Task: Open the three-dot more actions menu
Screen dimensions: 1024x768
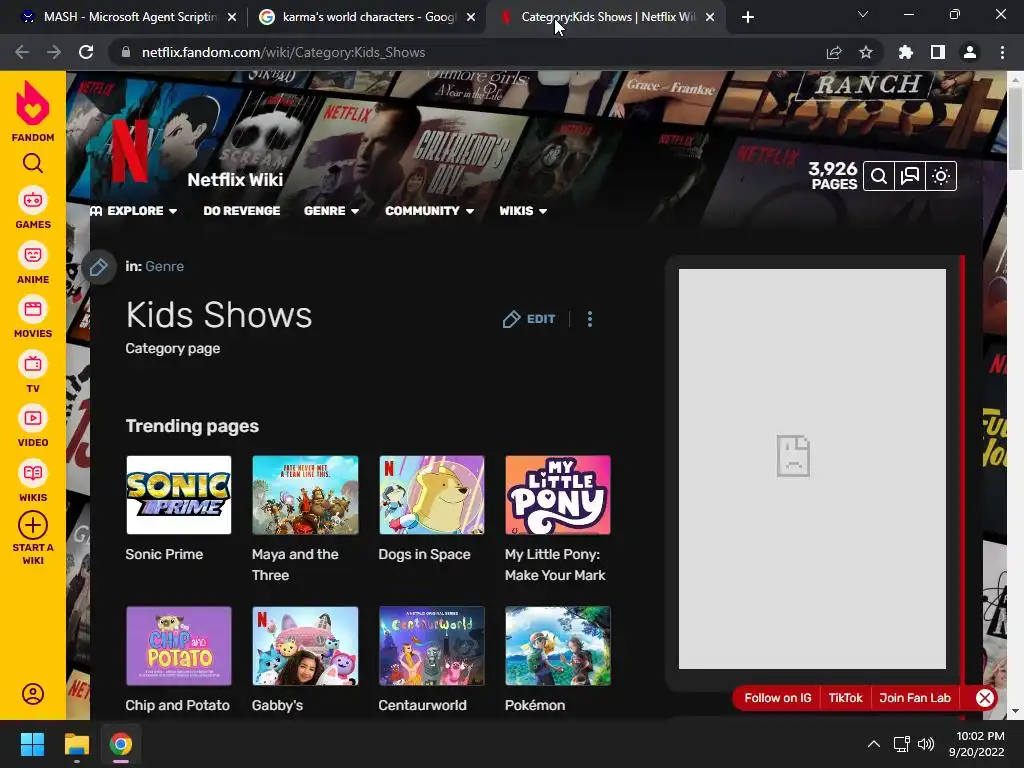Action: [x=590, y=319]
